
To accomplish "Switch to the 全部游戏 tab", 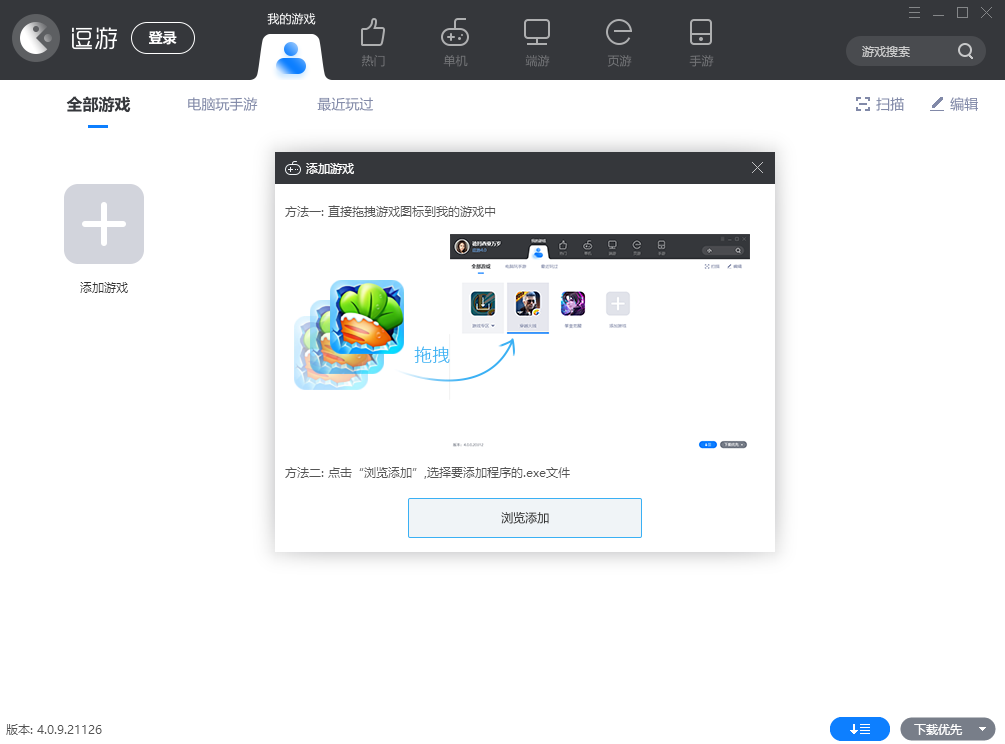I will [97, 104].
